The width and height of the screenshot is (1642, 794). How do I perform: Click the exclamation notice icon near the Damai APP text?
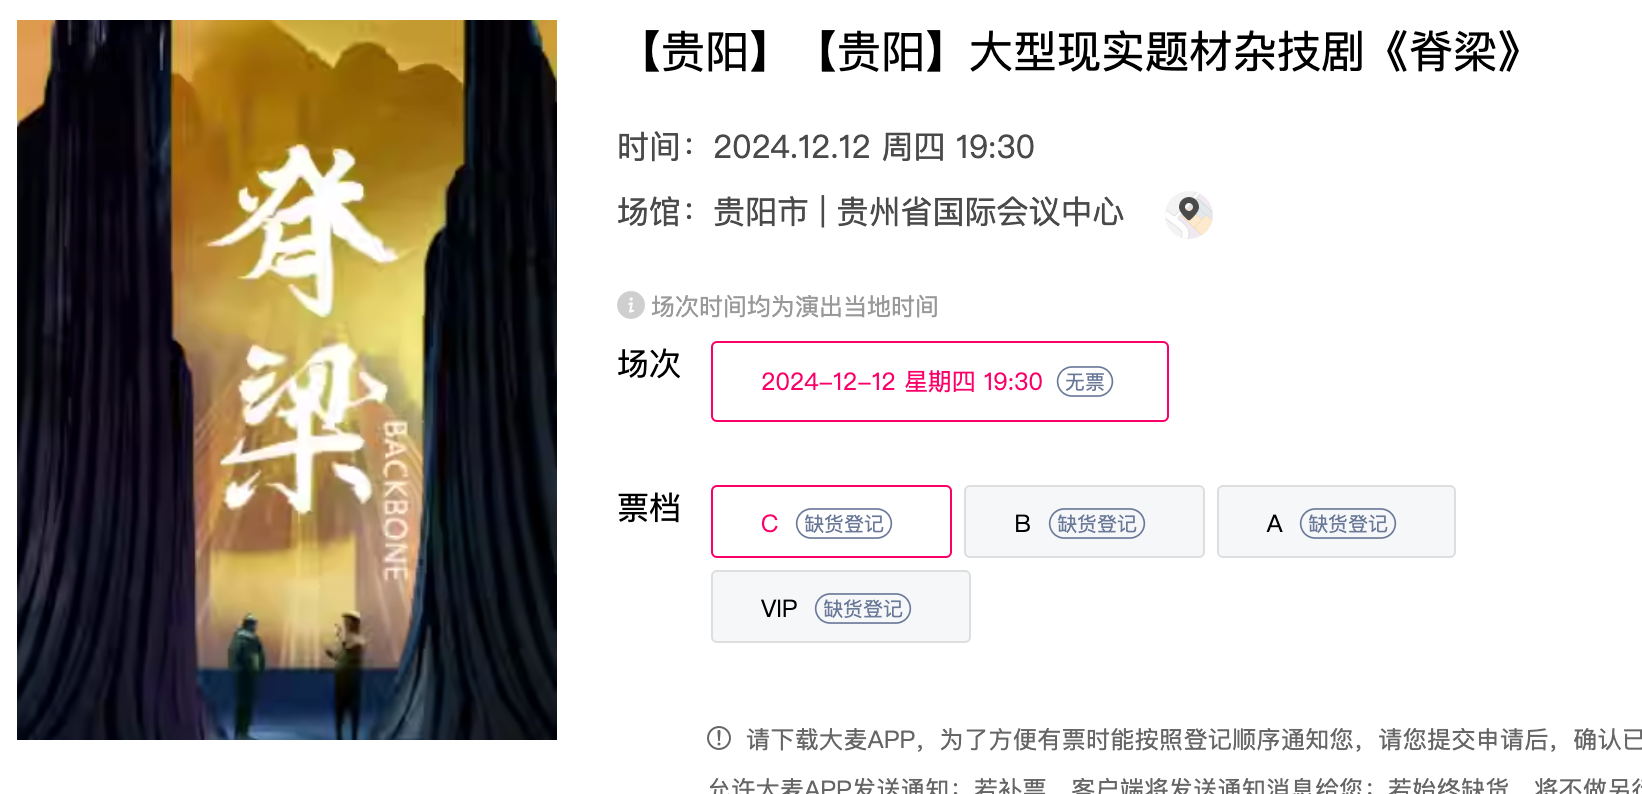(x=719, y=738)
